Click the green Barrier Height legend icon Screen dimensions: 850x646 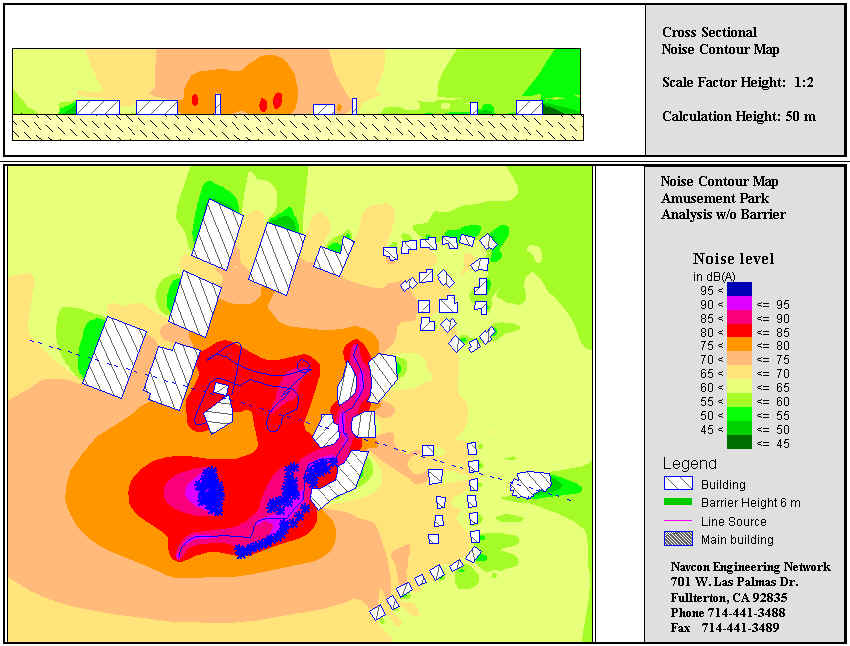pos(678,502)
